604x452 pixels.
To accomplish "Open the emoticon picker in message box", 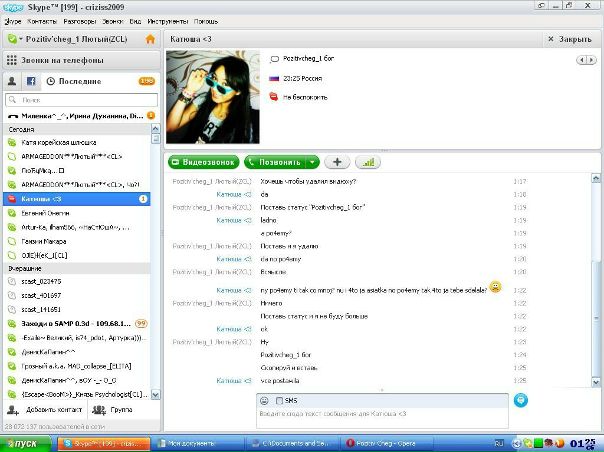I will (x=263, y=400).
